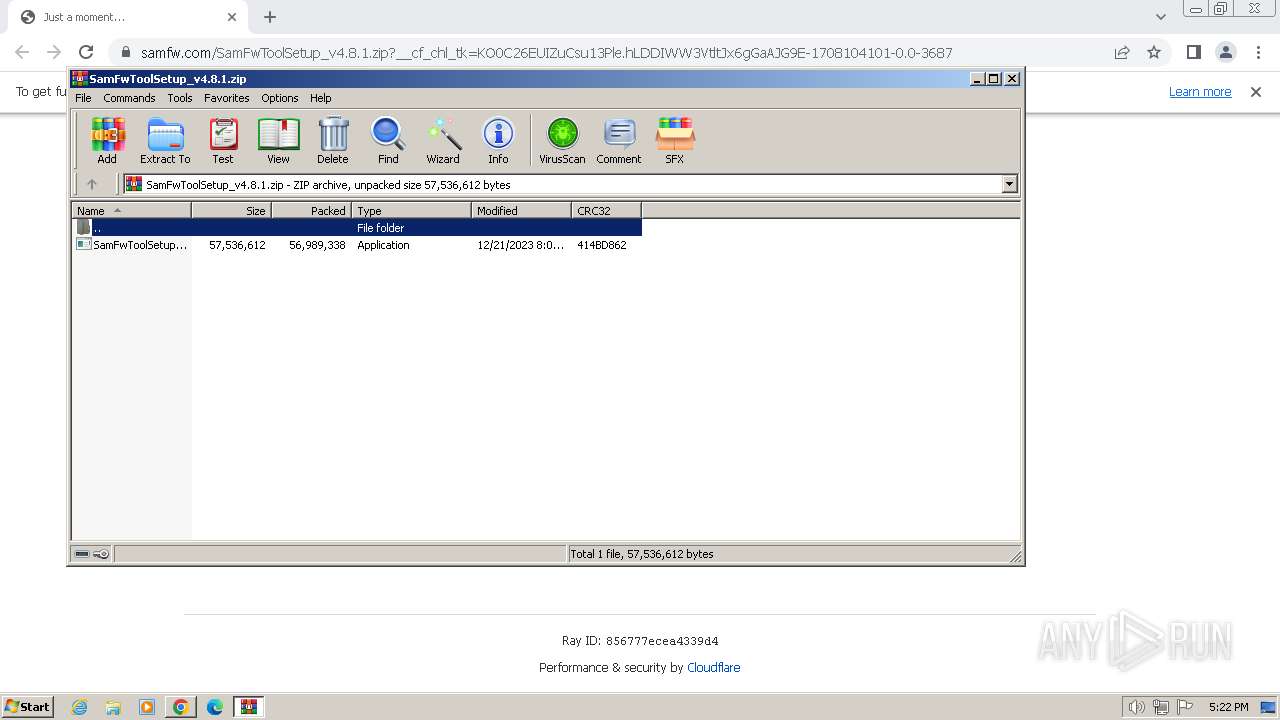This screenshot has width=1280, height=720.
Task: Click the Learn more link
Action: [1200, 92]
